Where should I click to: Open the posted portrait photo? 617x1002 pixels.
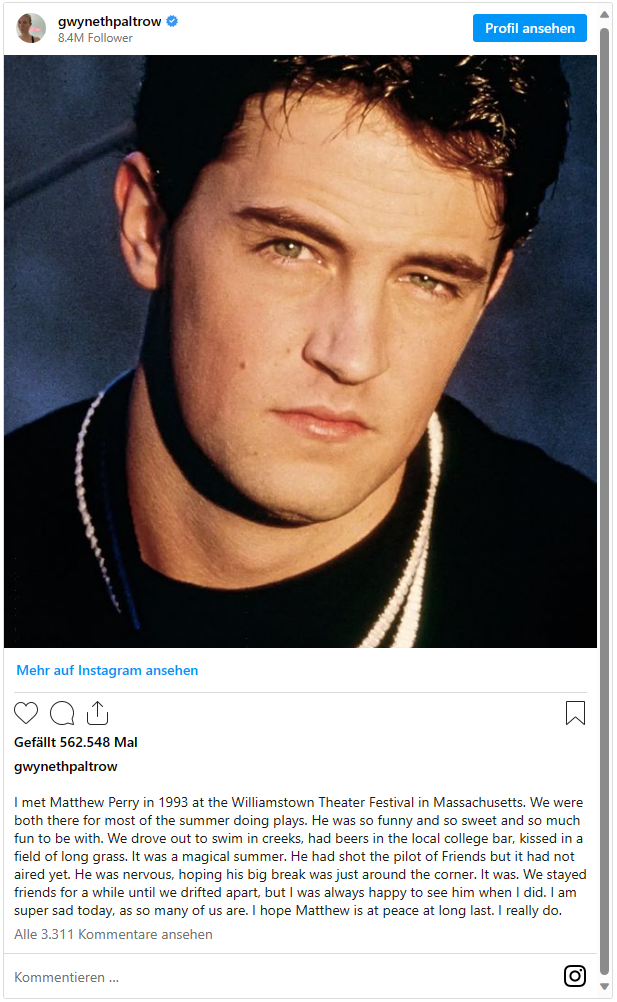(x=300, y=351)
